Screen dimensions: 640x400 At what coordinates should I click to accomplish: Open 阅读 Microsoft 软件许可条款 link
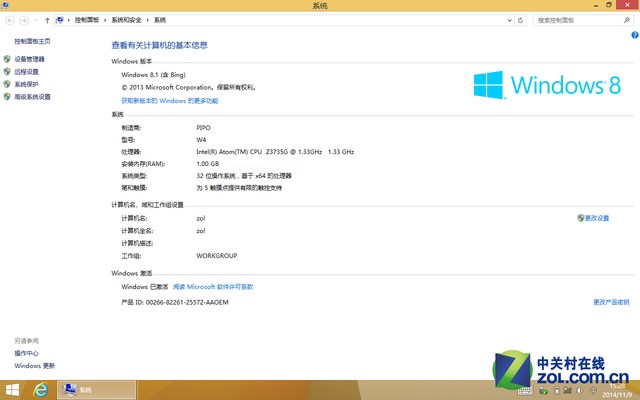tap(213, 287)
